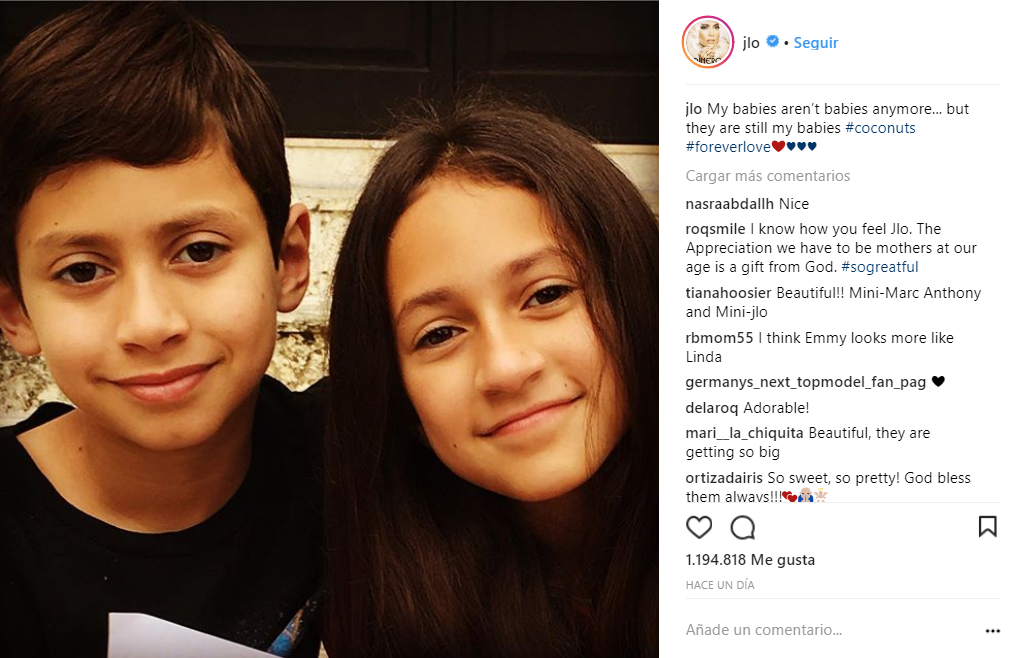Viewport: 1011px width, 658px height.
Task: Open tianahoosier's profile from comment
Action: pyautogui.click(x=728, y=293)
